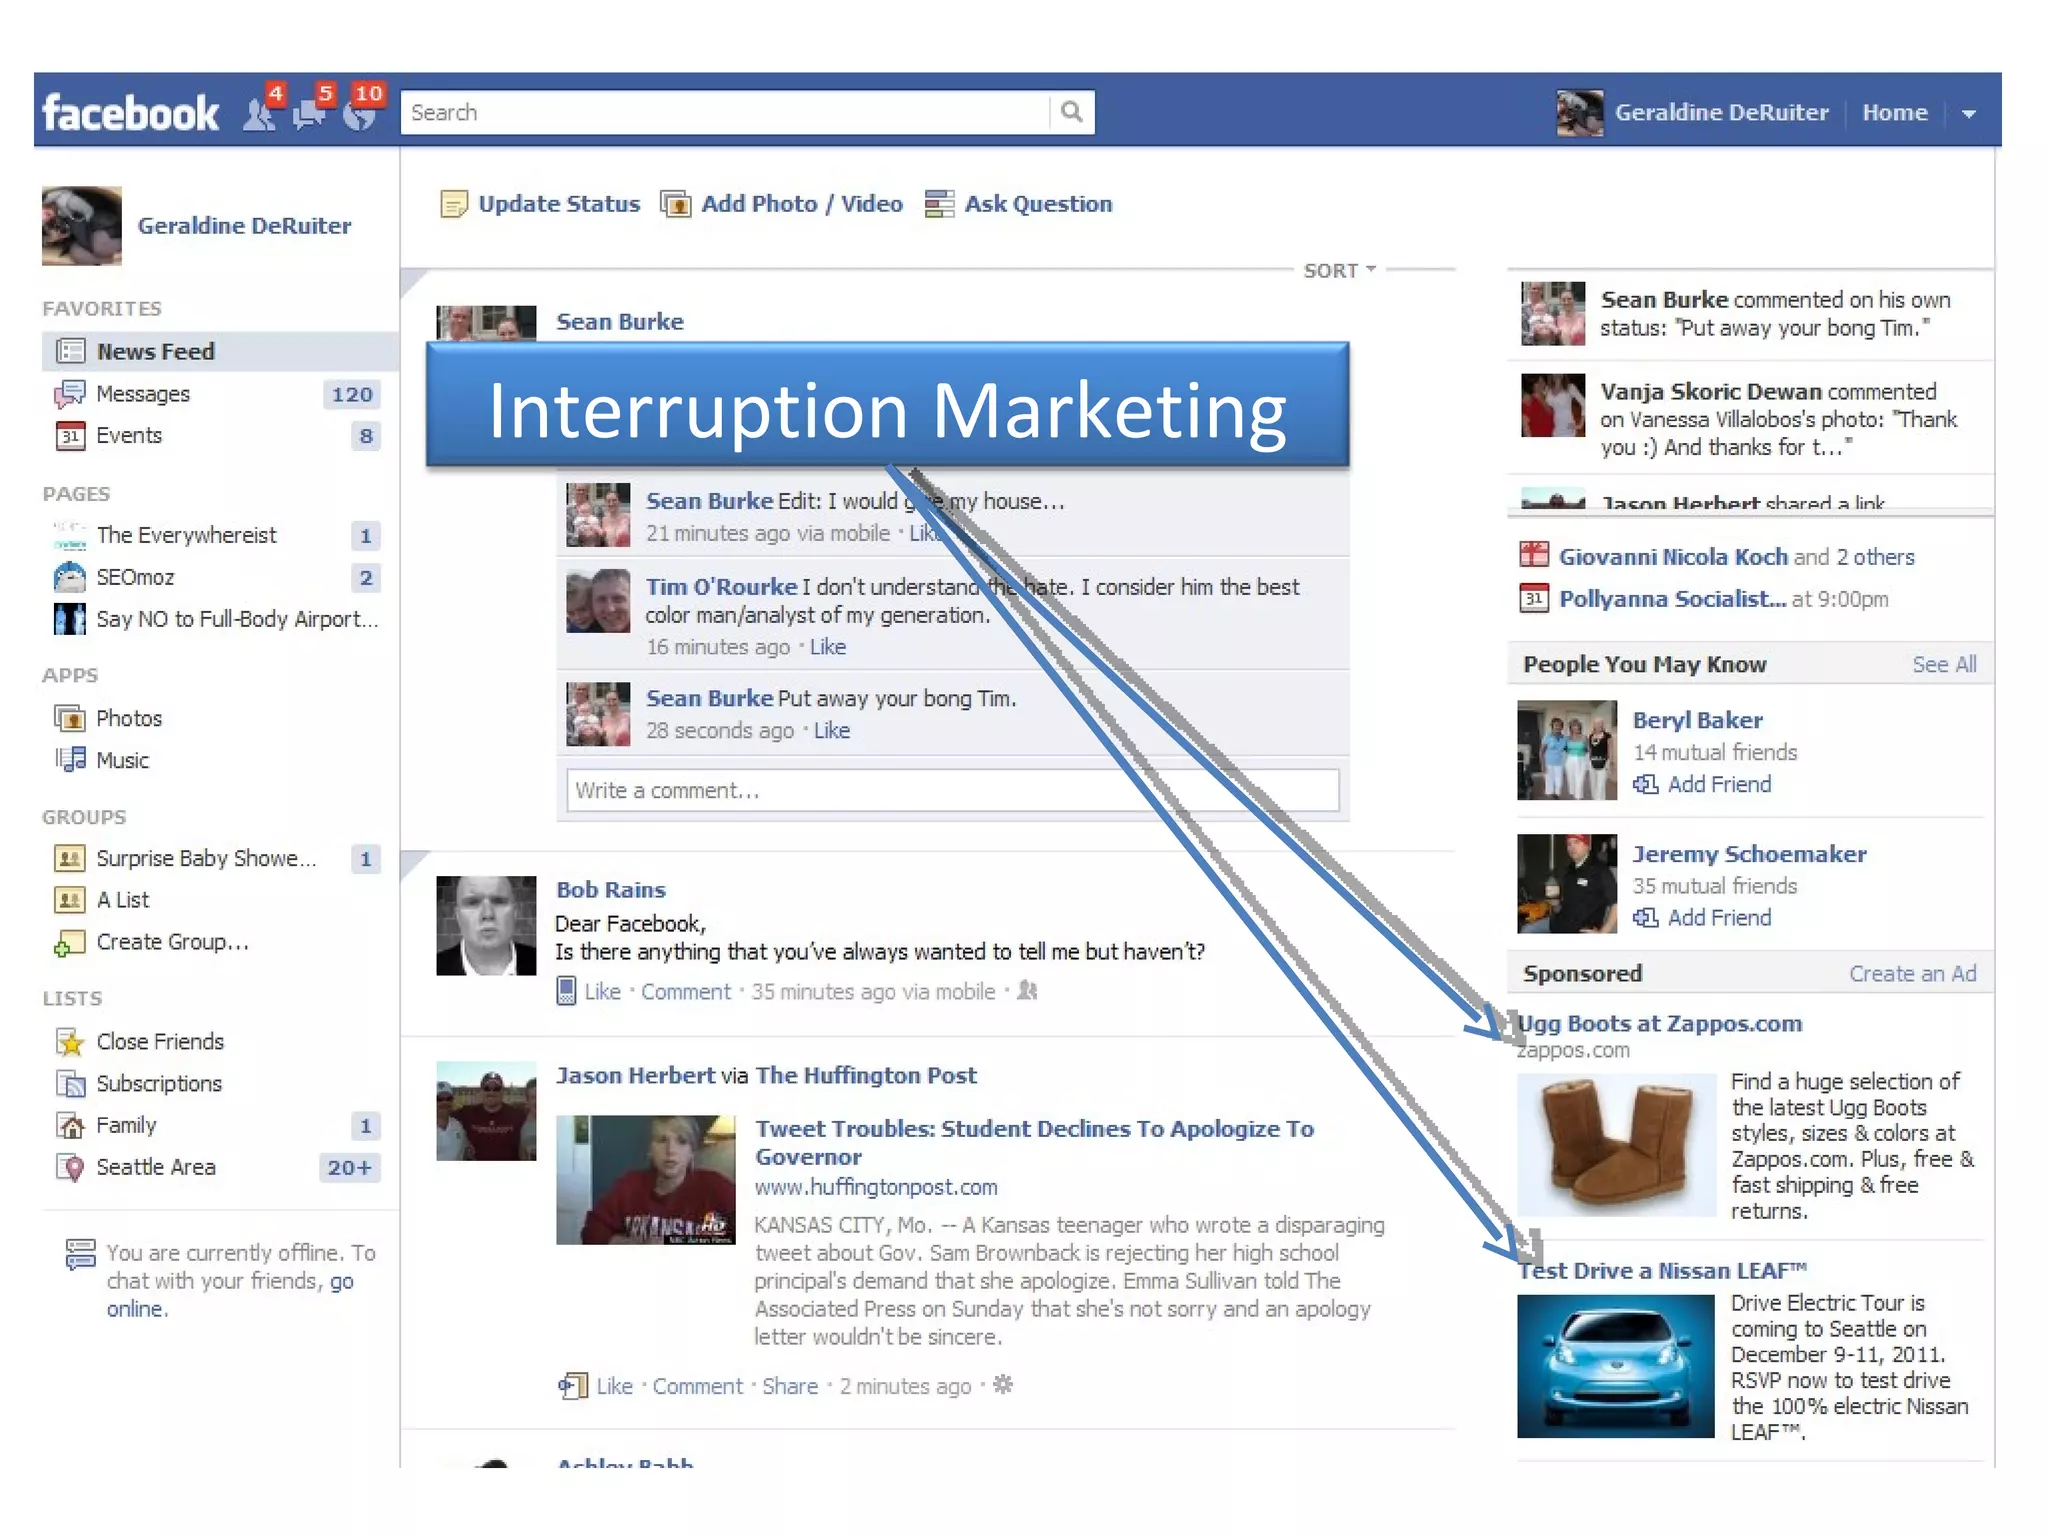Screen dimensions: 2048x1536
Task: Open Giovanni Nicola Koch birthday link
Action: point(1673,557)
